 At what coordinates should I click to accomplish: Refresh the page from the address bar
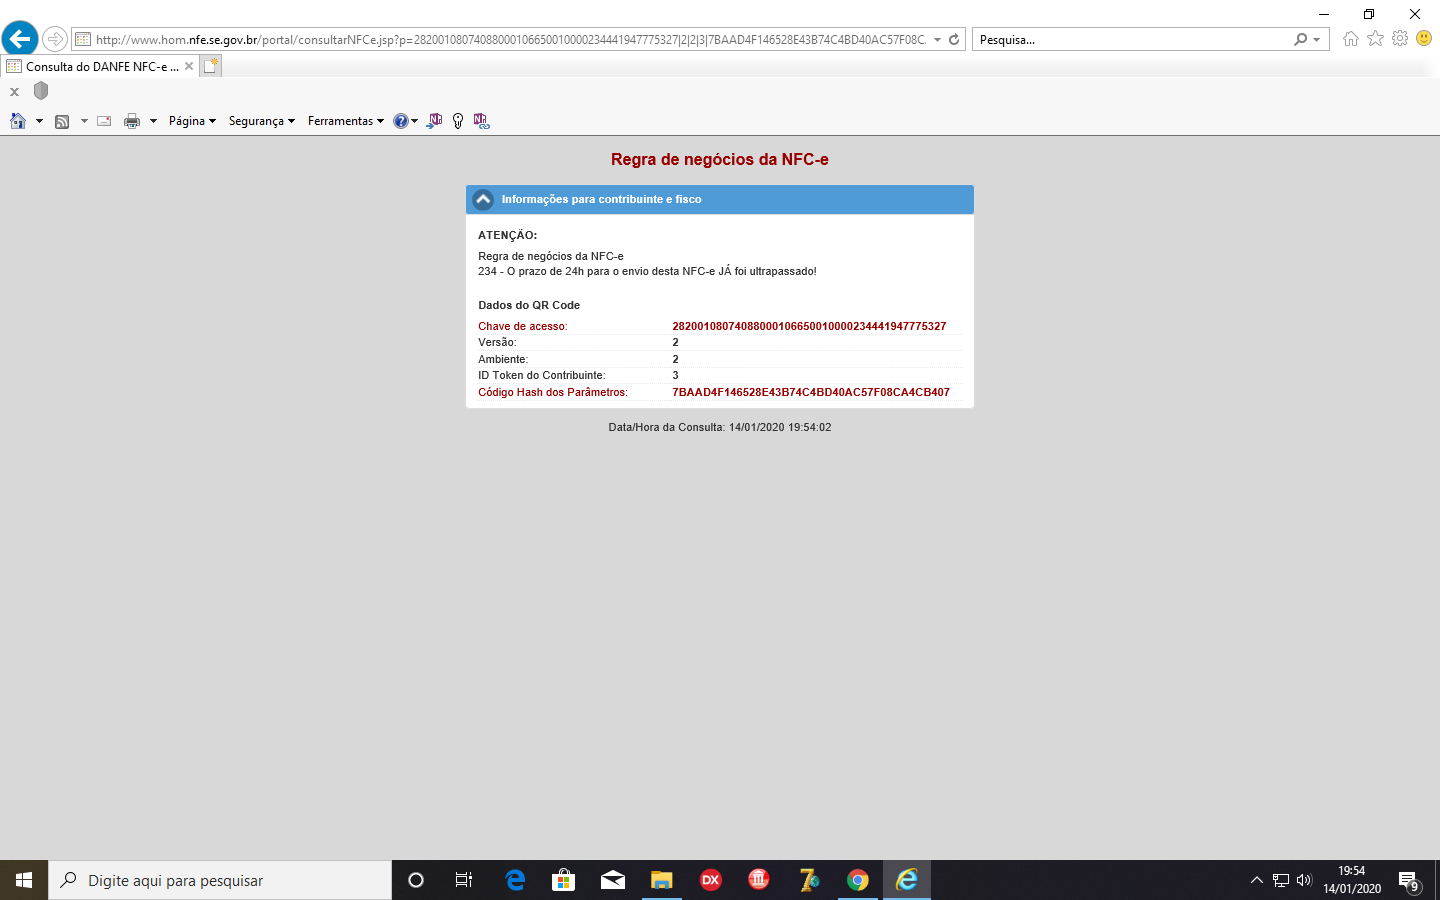point(954,40)
